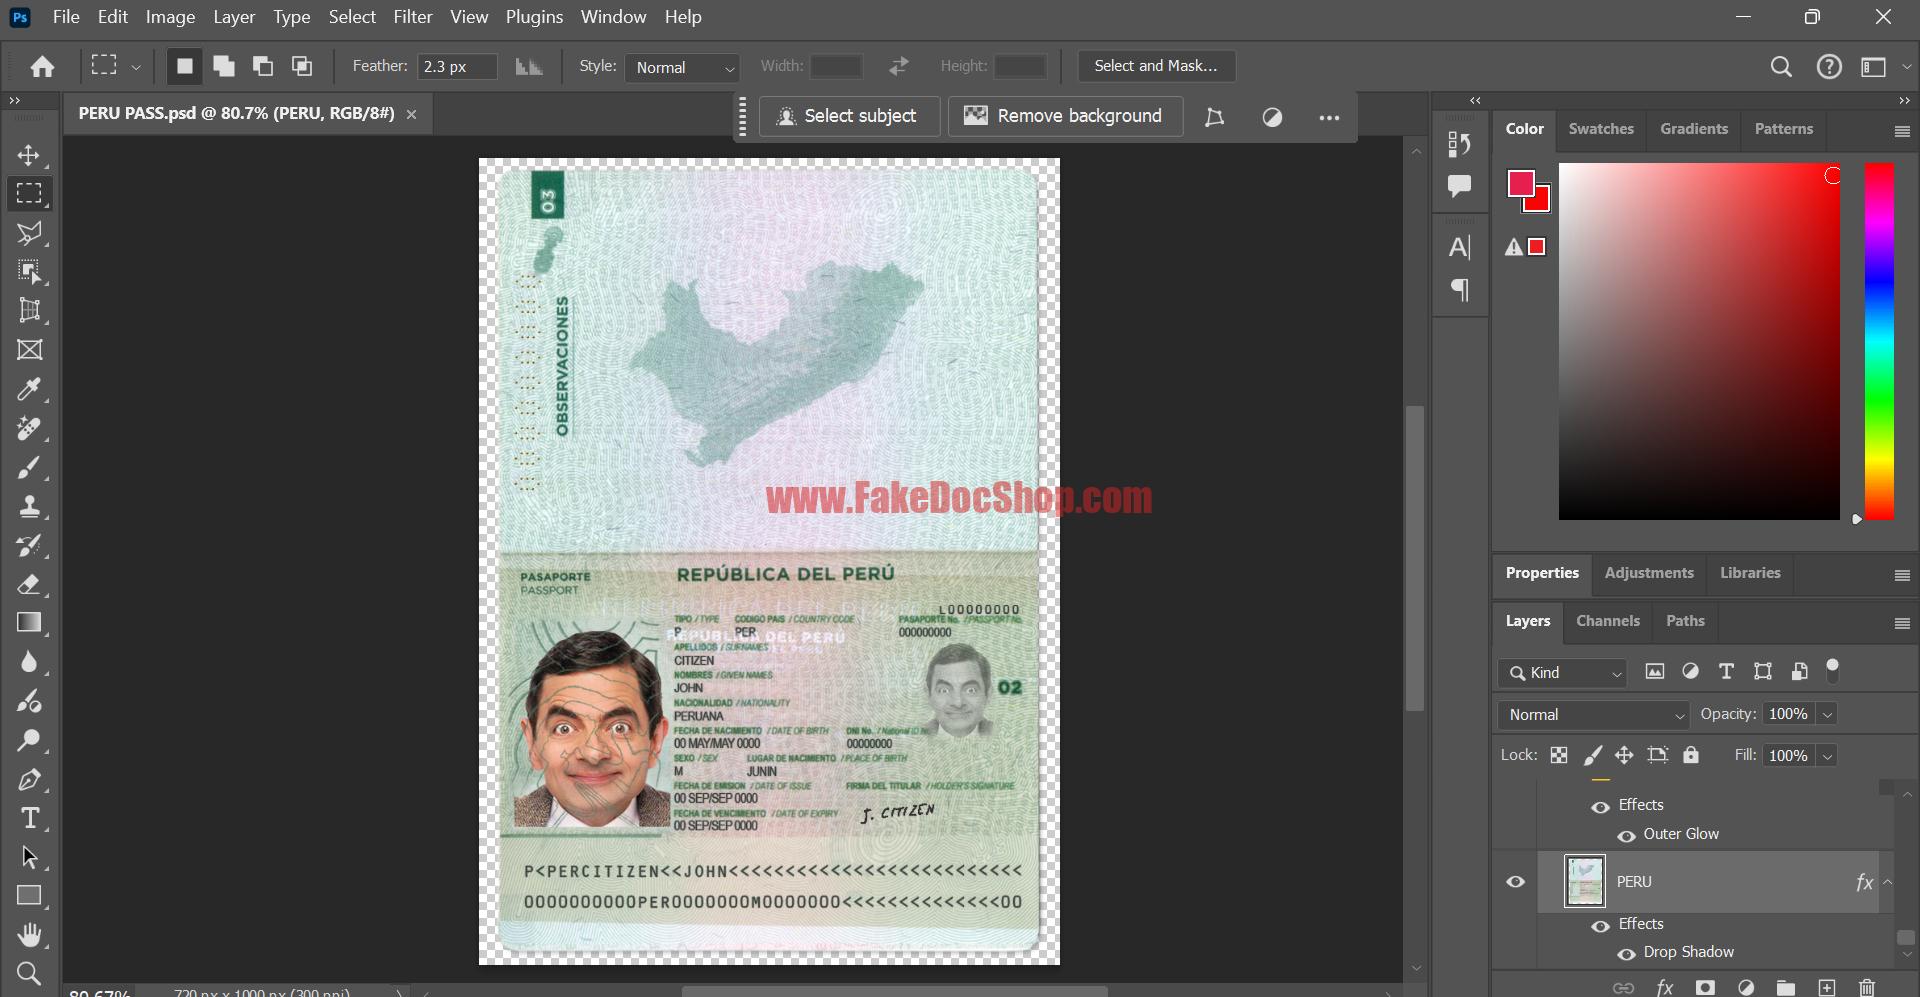Click the foreground color swatch

(1521, 183)
